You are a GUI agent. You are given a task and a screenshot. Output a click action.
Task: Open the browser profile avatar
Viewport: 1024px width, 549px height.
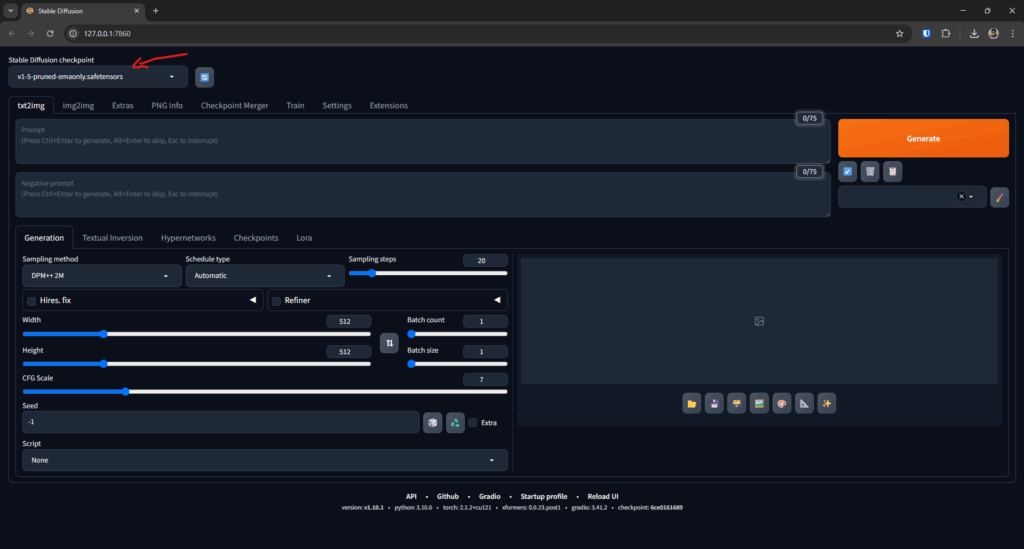993,33
